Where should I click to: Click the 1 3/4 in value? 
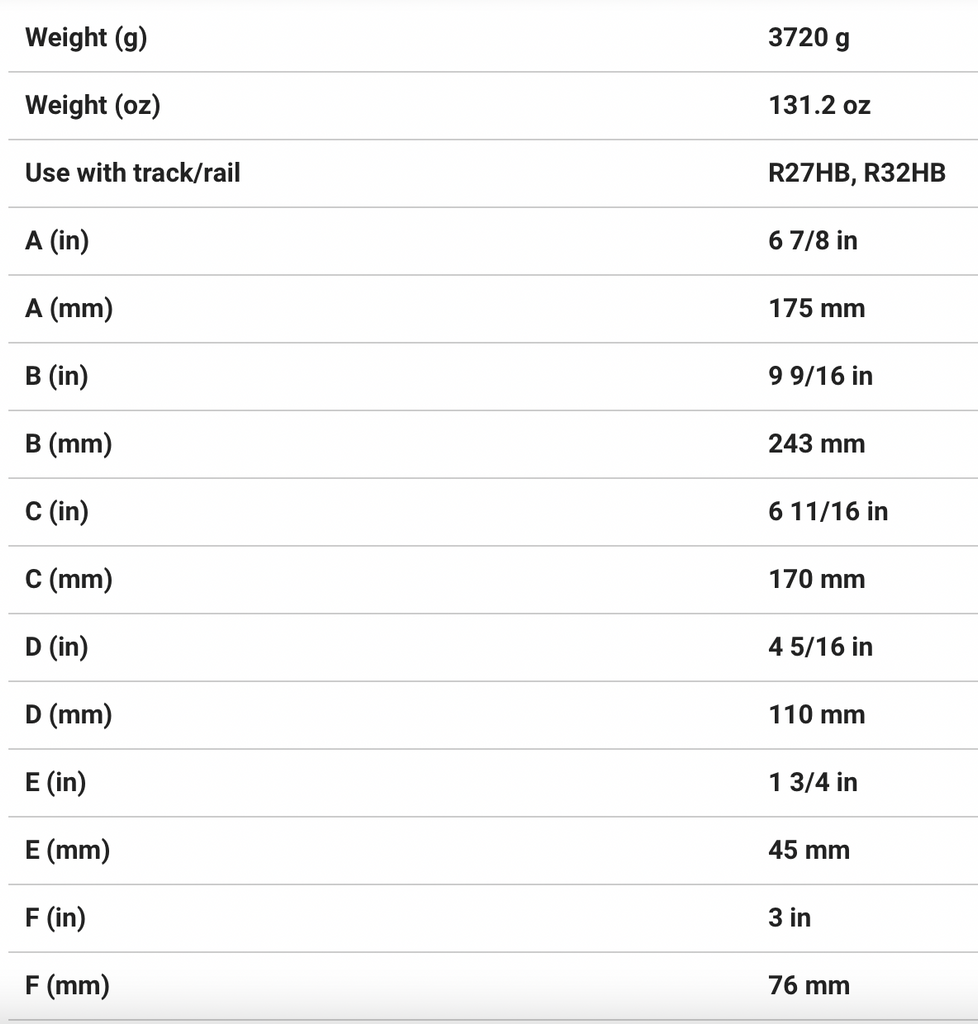(812, 782)
